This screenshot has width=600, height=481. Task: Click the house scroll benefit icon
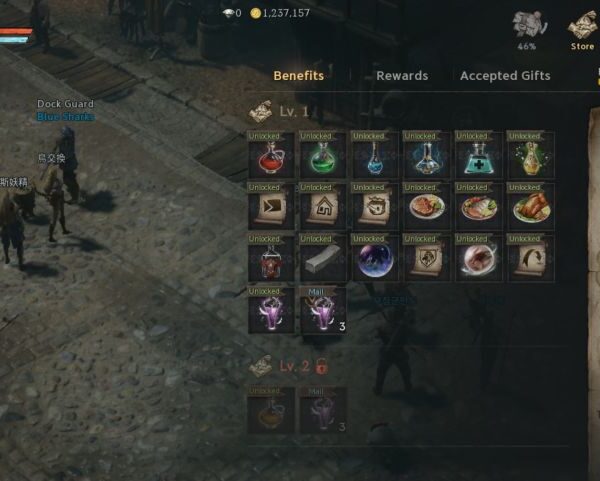click(x=323, y=207)
